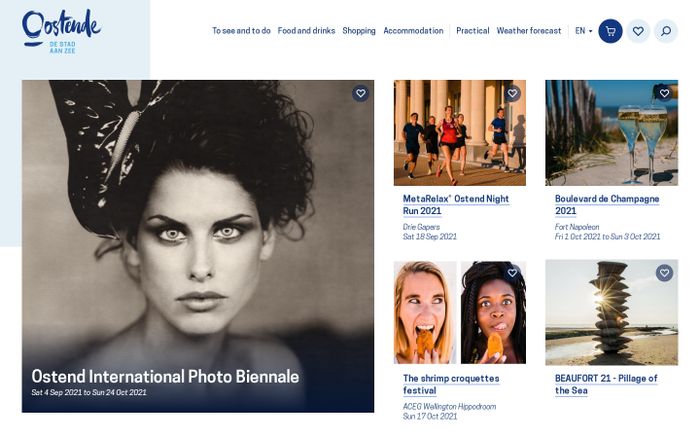The height and width of the screenshot is (438, 700).
Task: Open the favorites heart in the header
Action: [x=638, y=31]
